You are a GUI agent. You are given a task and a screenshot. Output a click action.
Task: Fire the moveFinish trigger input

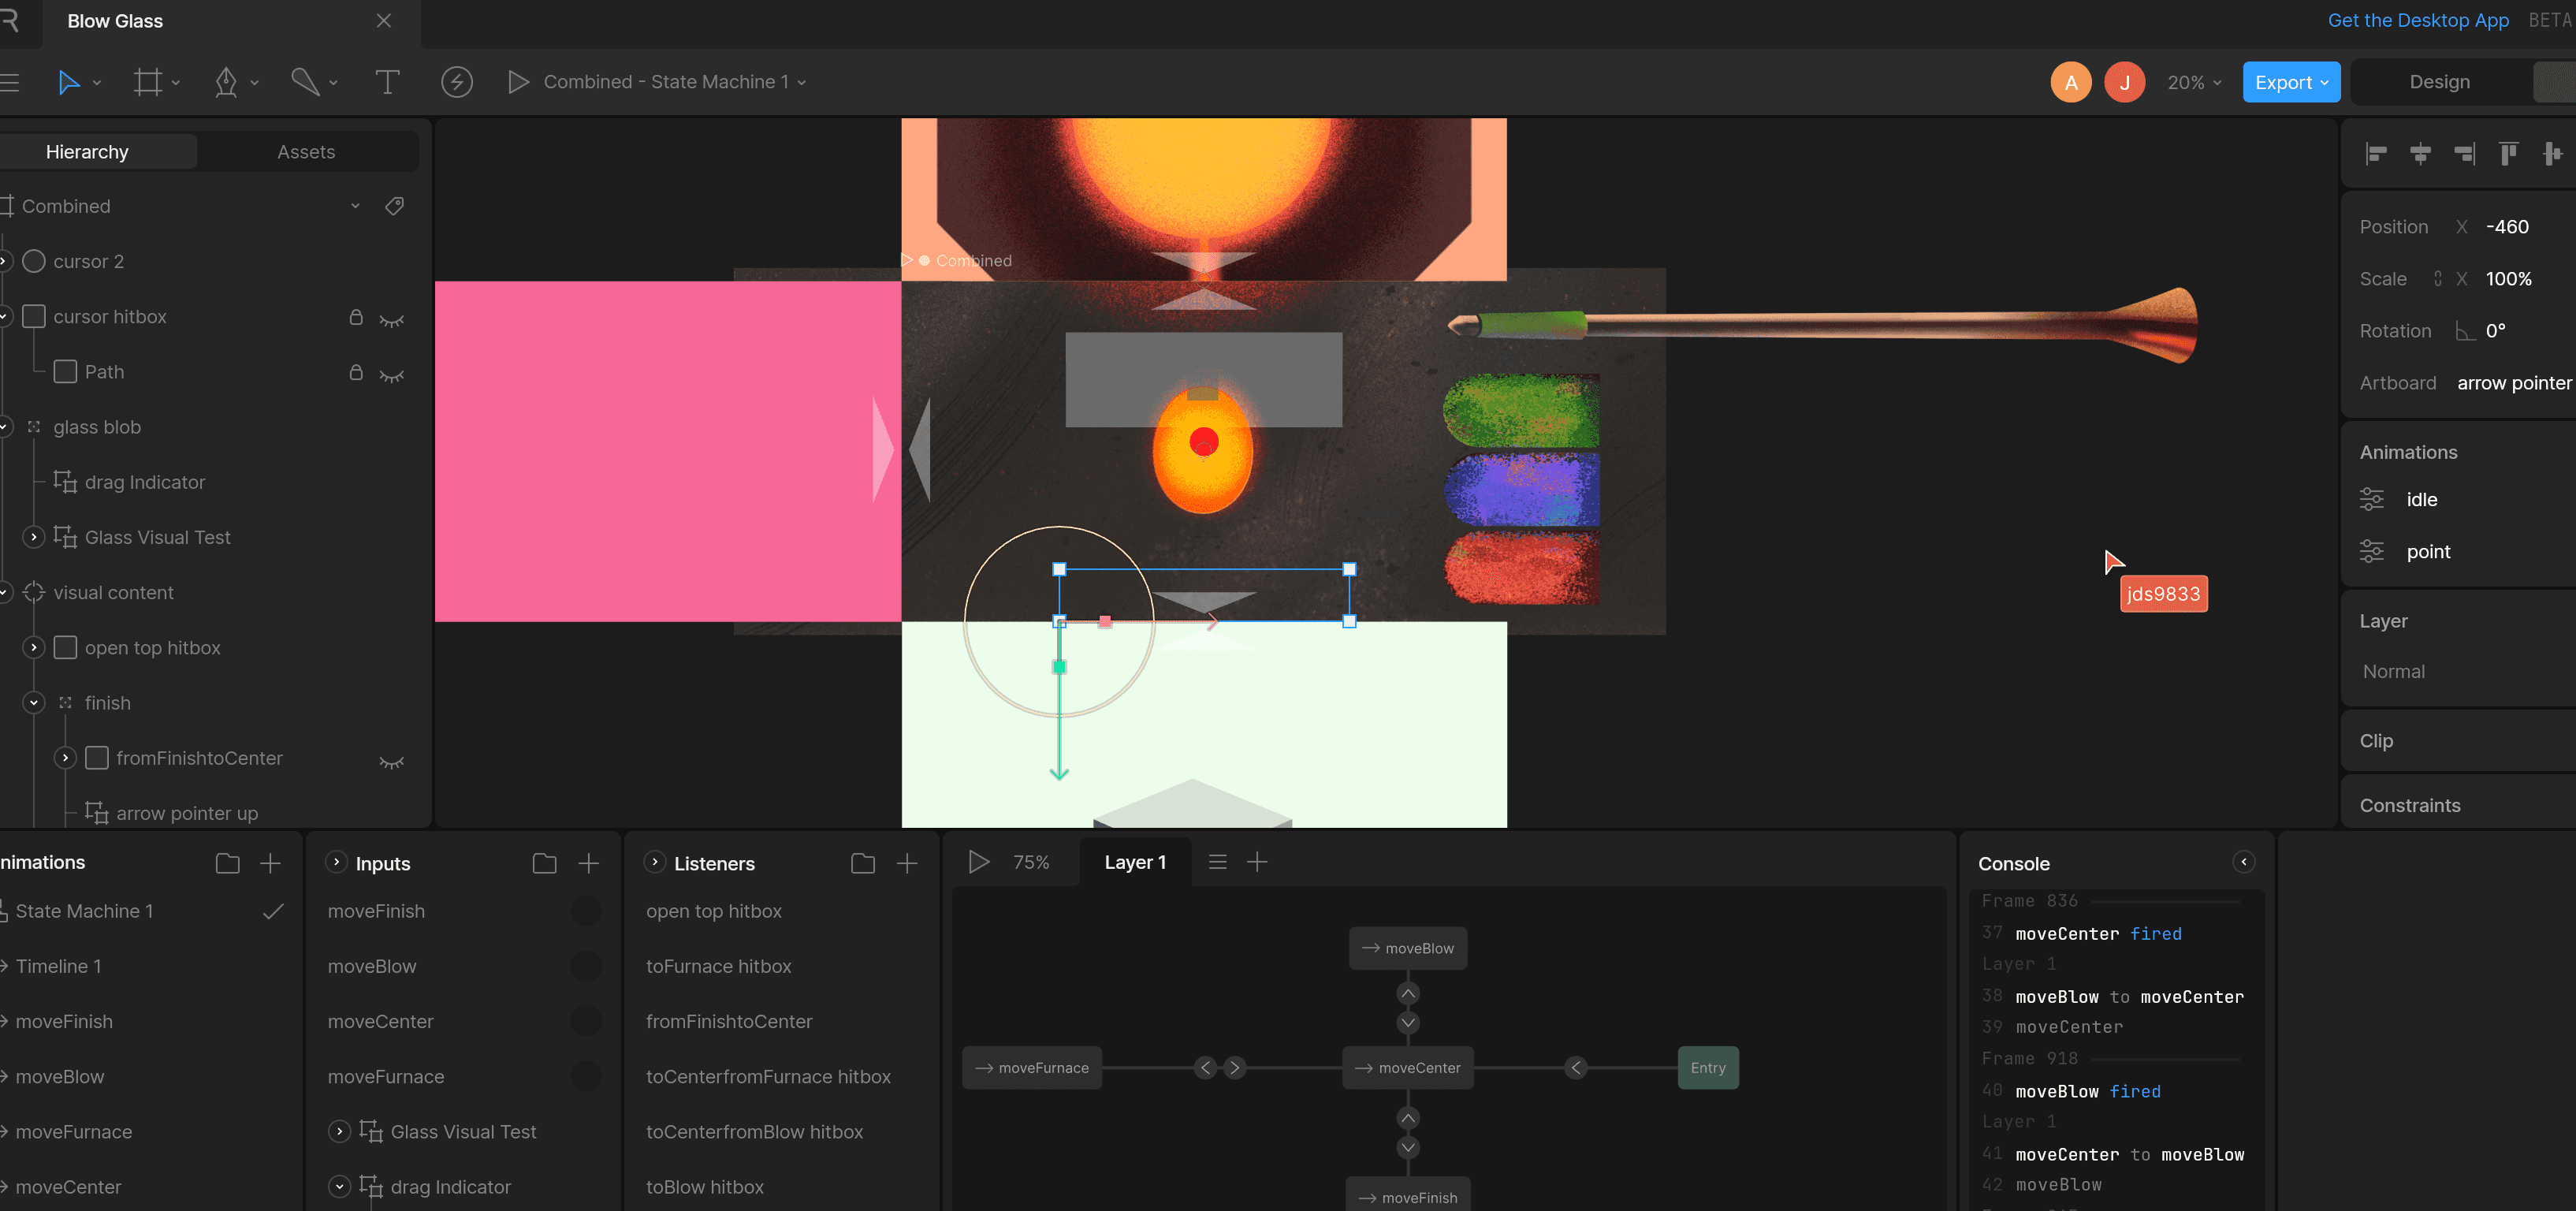586,911
